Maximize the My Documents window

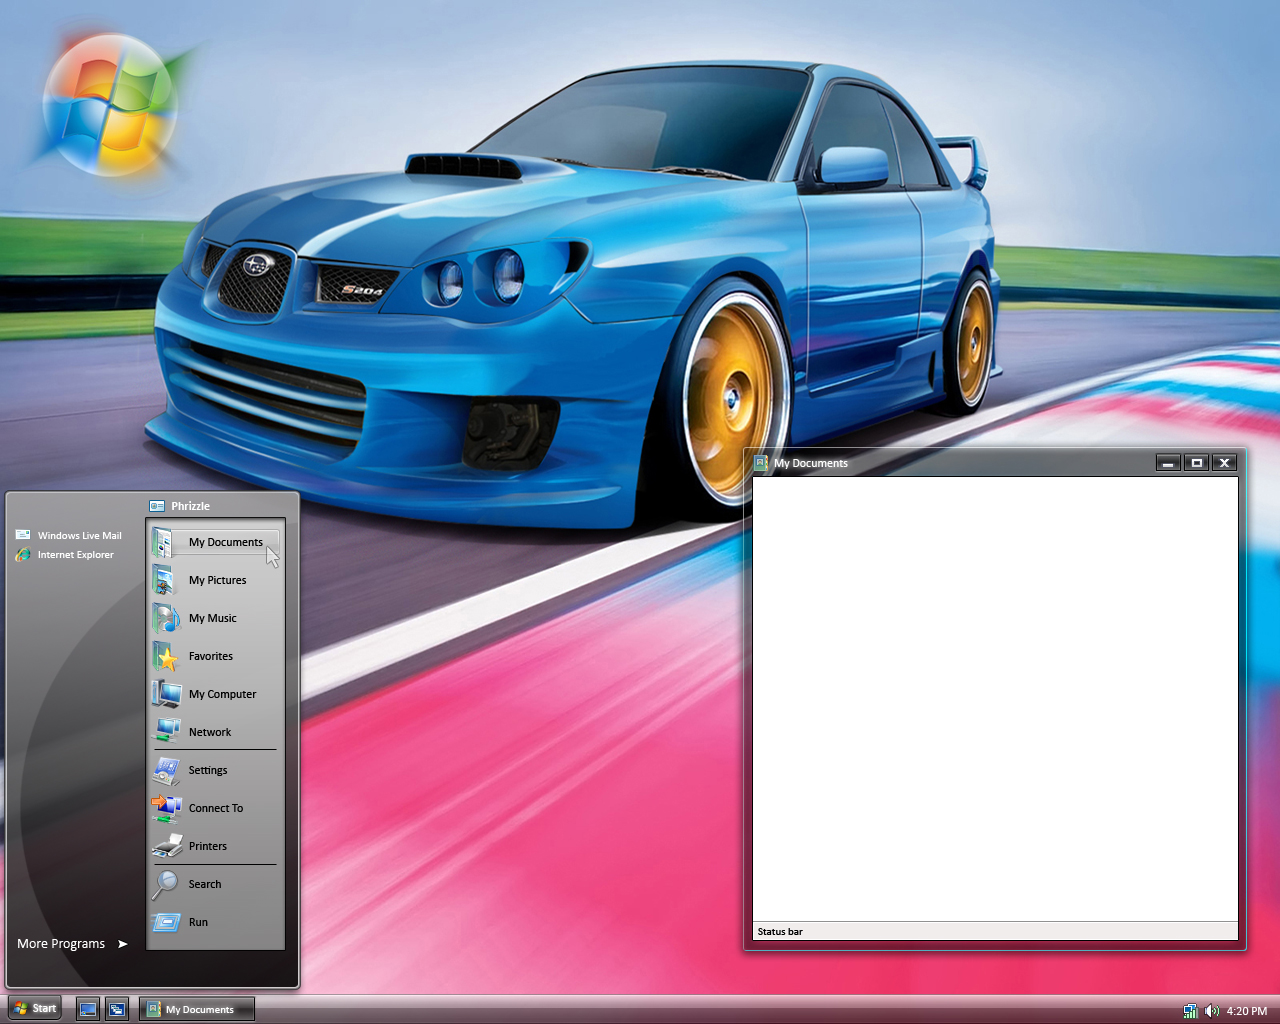[1196, 463]
